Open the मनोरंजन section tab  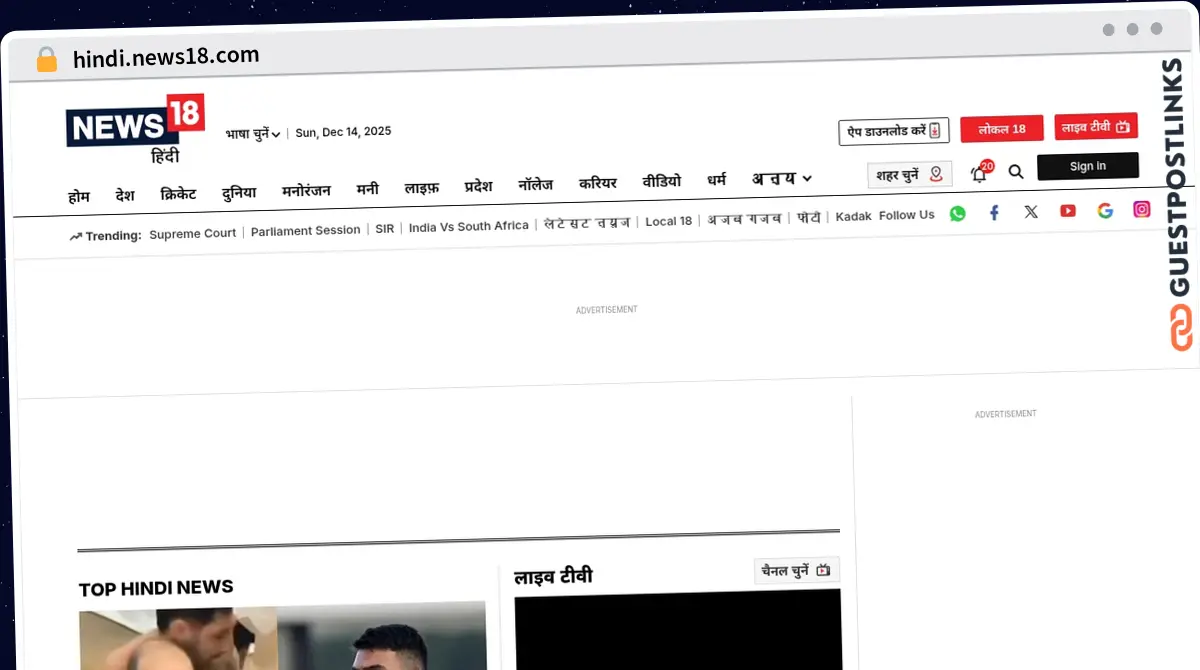(303, 190)
